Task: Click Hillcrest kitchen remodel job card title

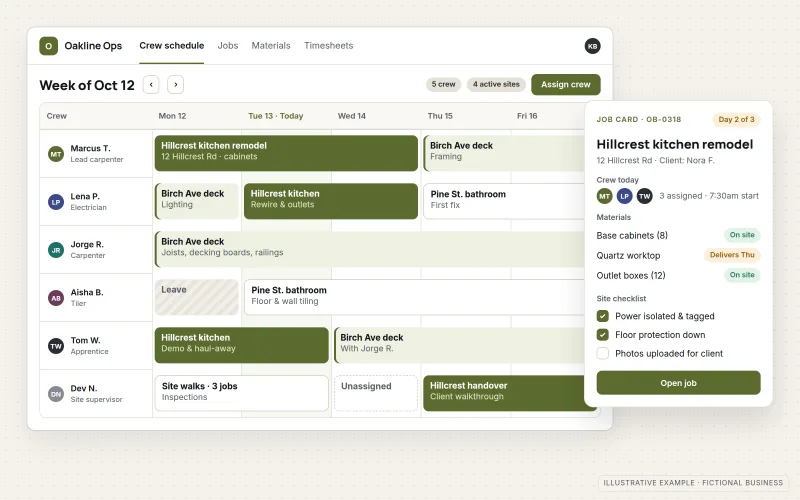Action: tap(674, 144)
